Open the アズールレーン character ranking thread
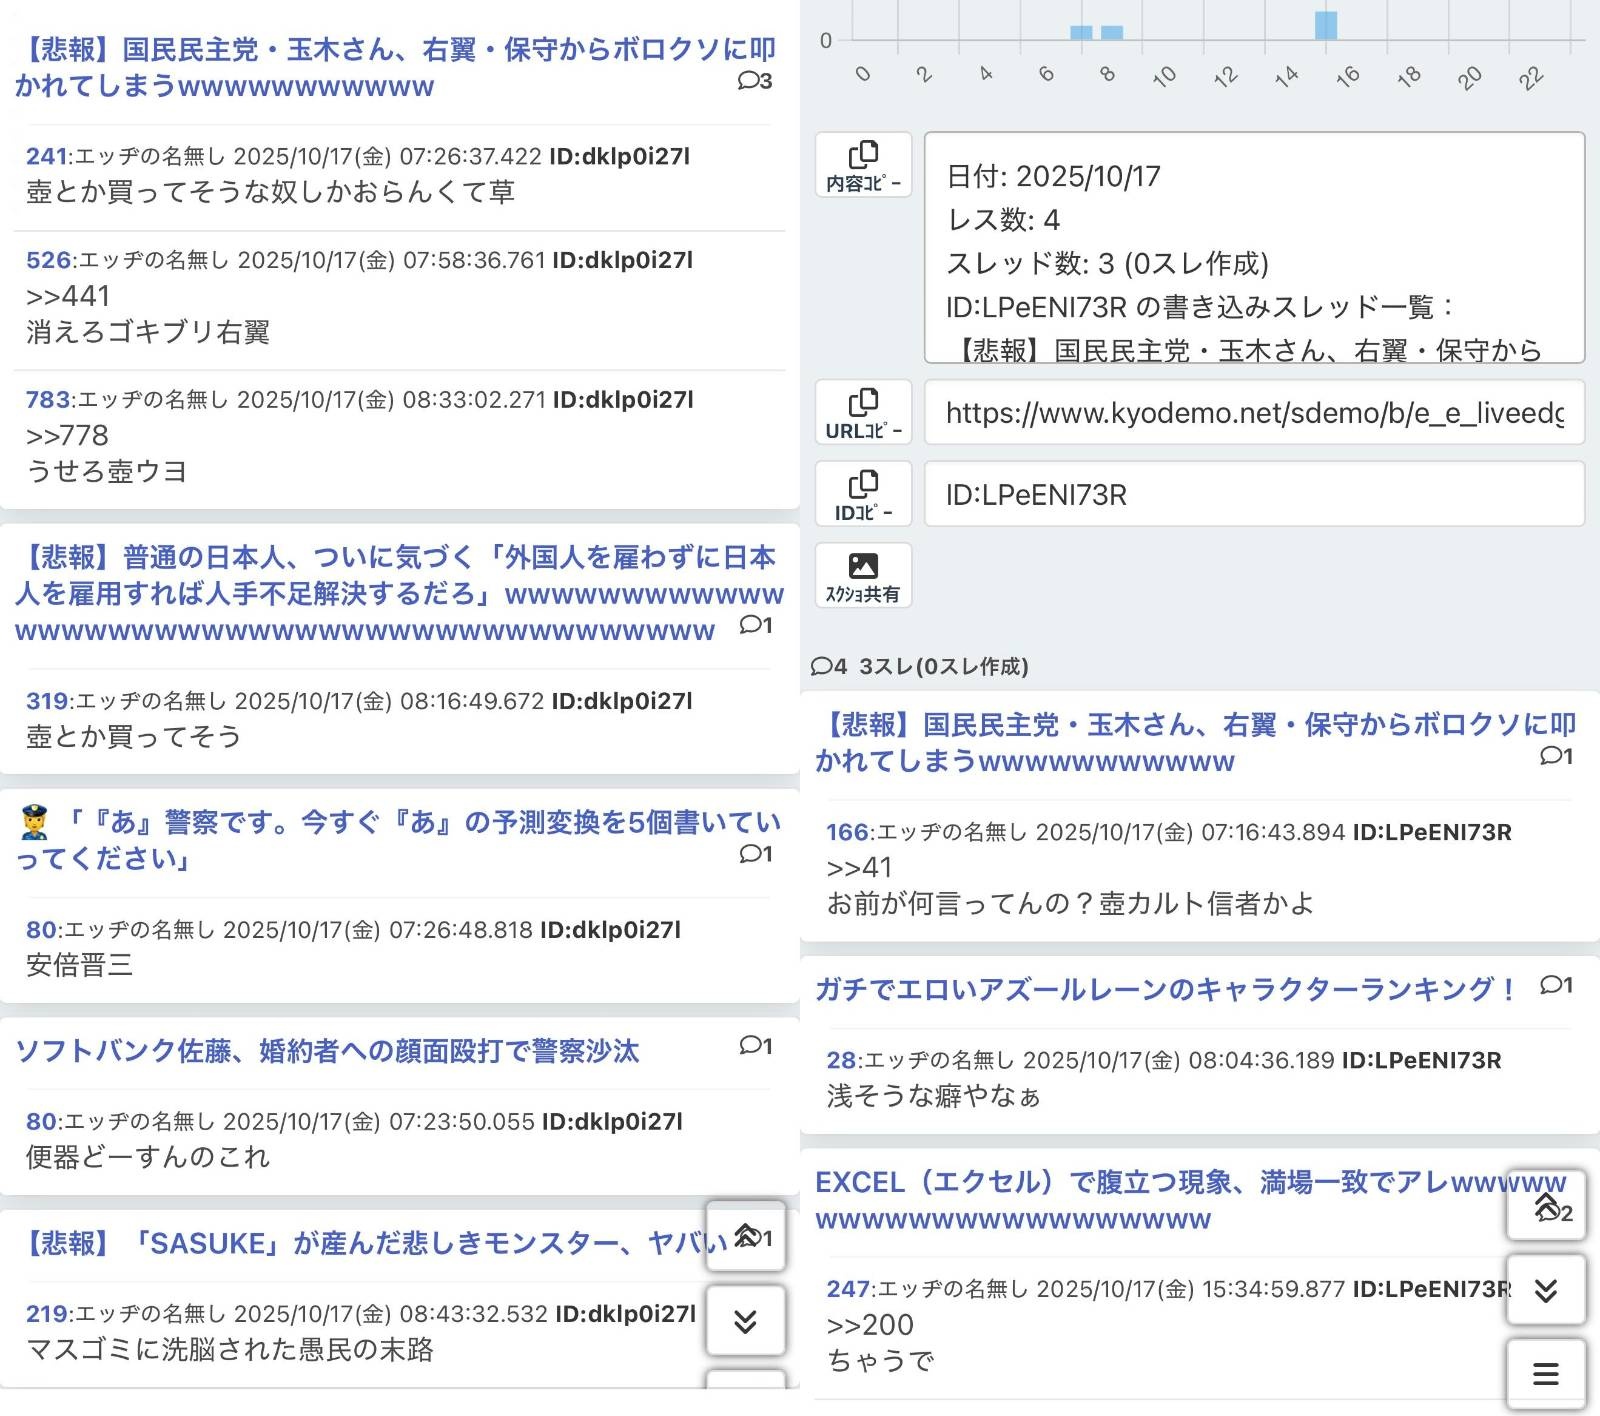This screenshot has width=1600, height=1416. (x=1165, y=990)
